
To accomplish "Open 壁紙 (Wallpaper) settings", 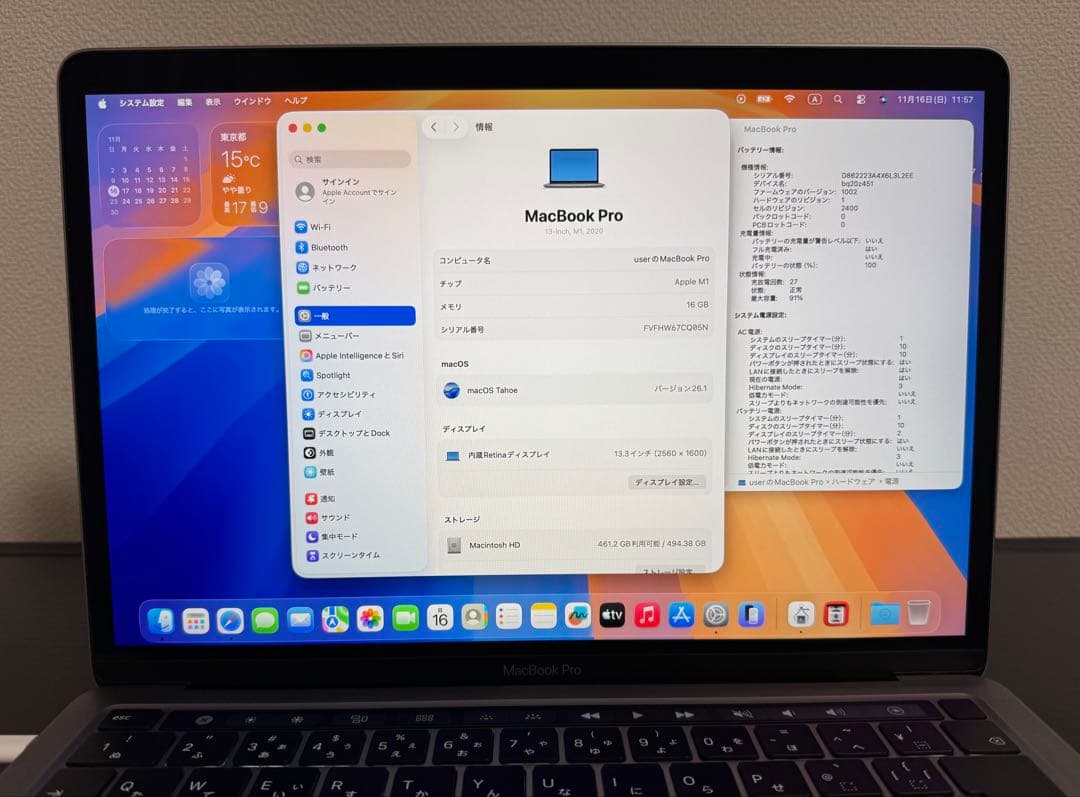I will (326, 471).
